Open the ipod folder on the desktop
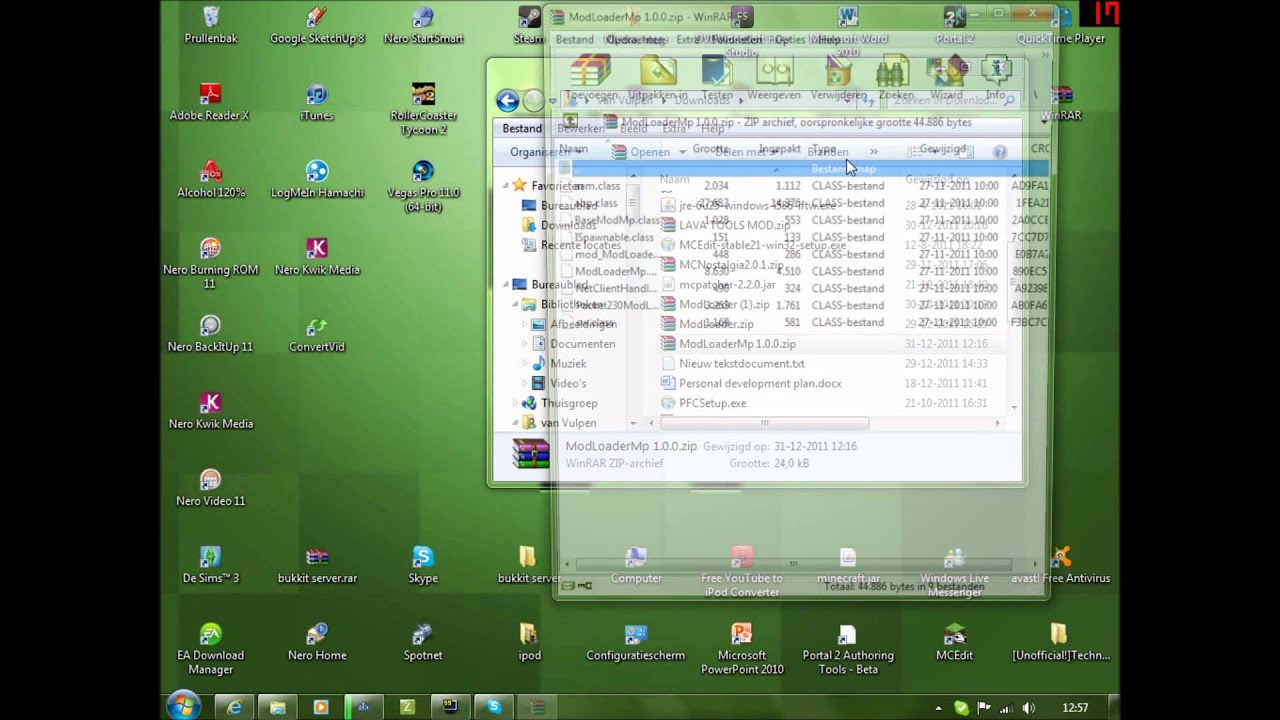1280x720 pixels. click(529, 642)
